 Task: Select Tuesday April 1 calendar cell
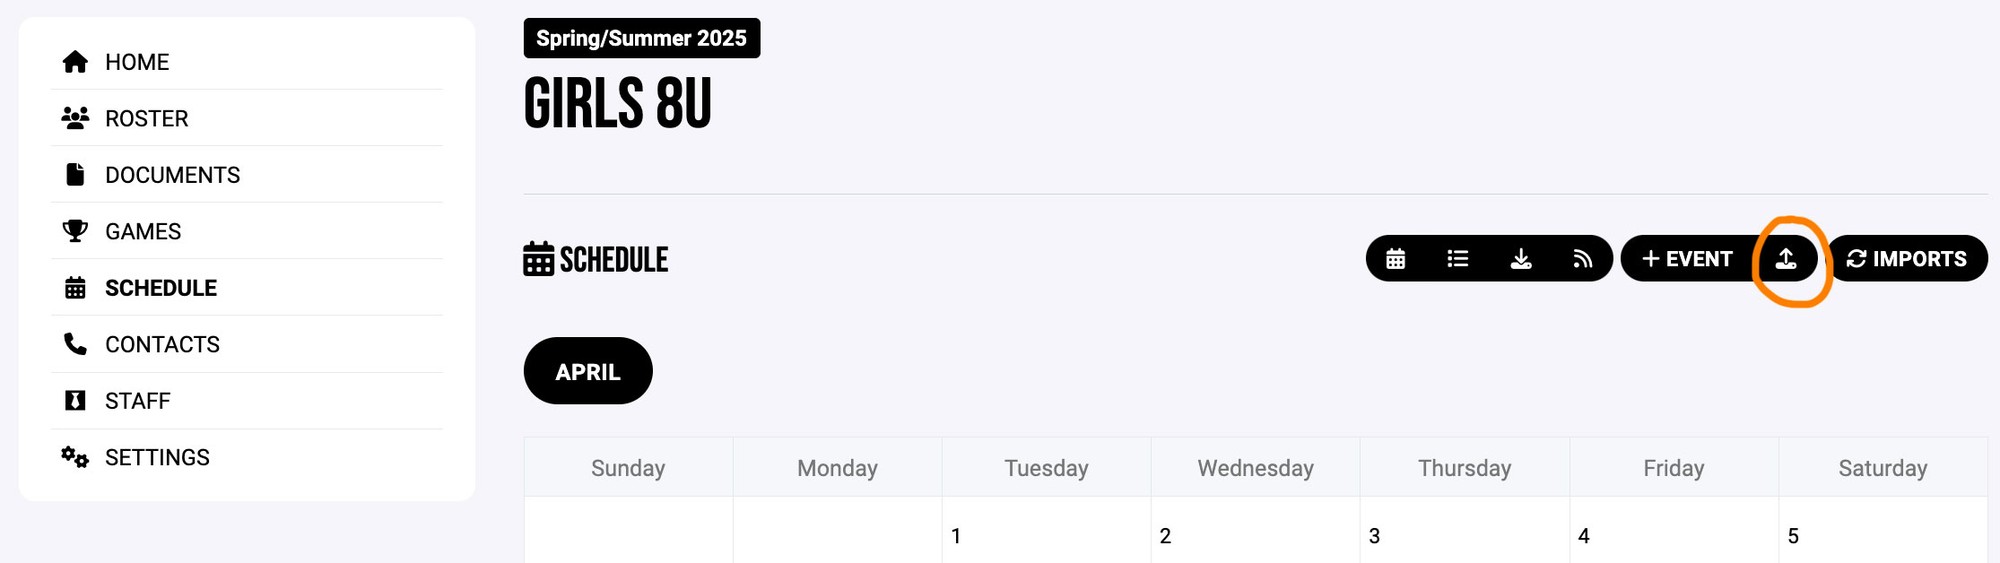click(1046, 535)
